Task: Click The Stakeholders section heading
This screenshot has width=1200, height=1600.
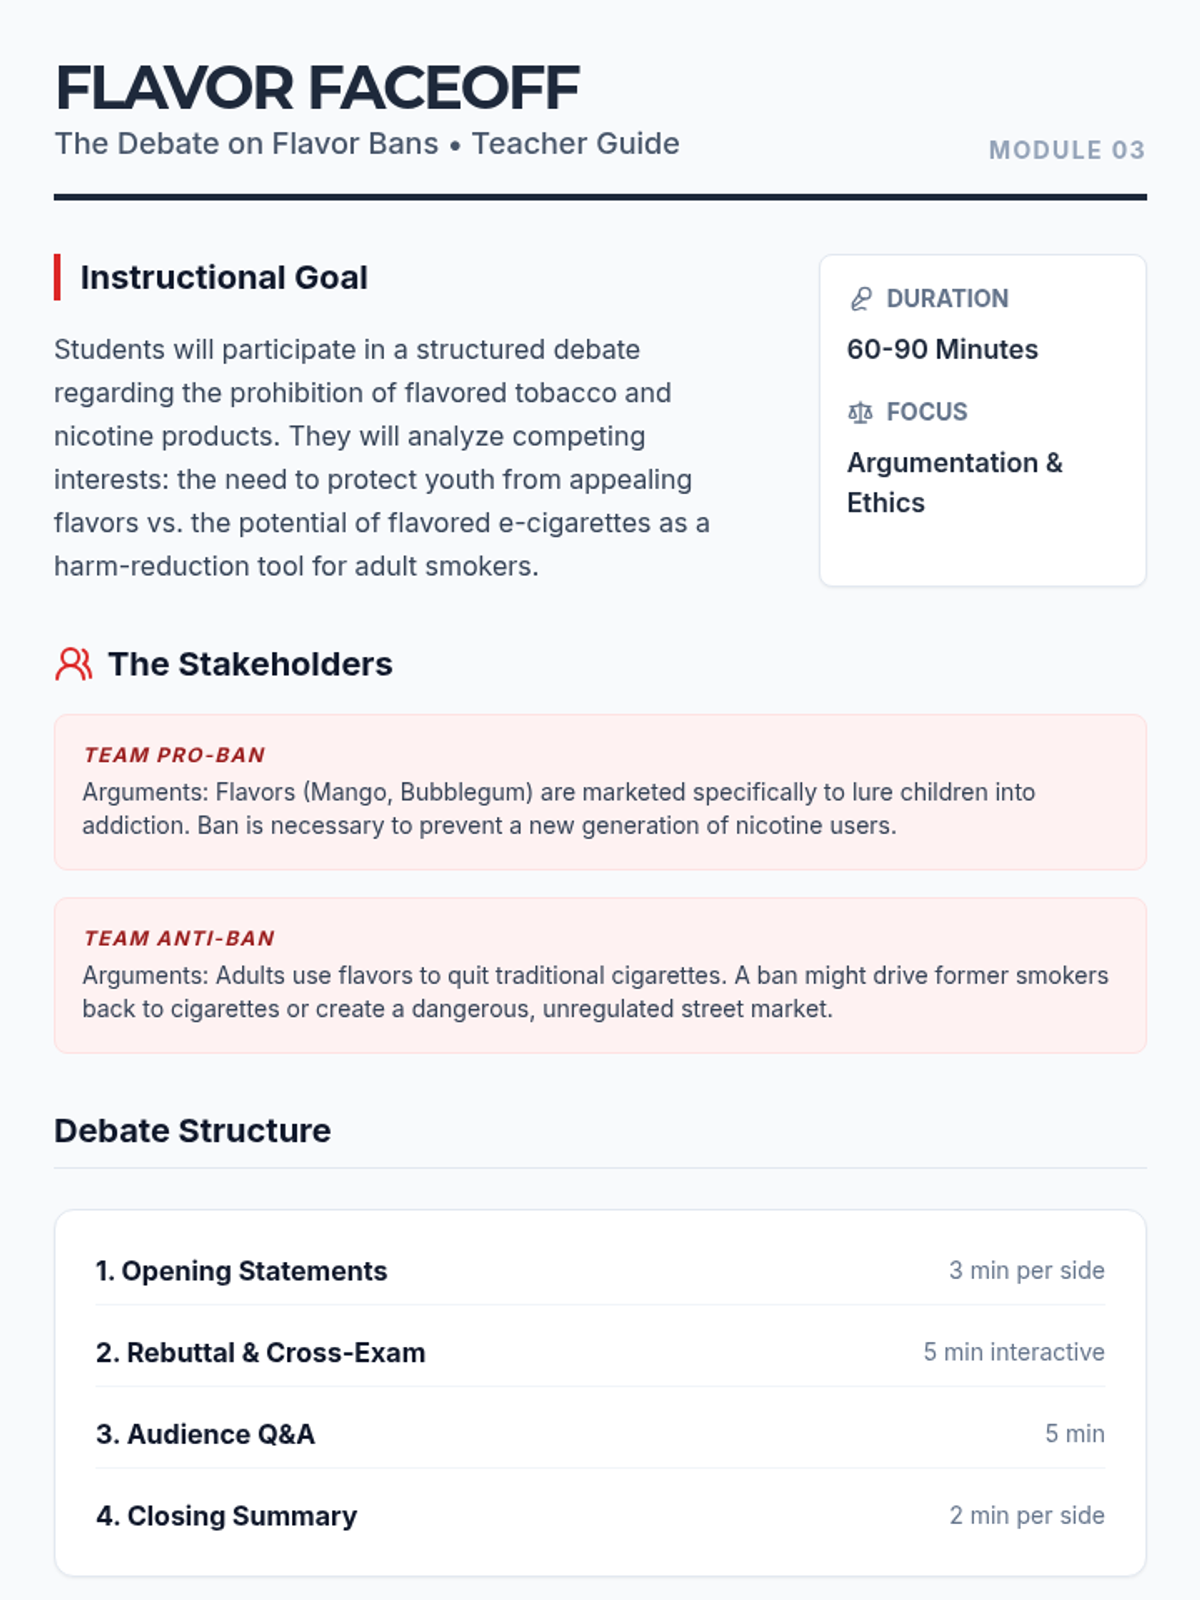Action: coord(250,664)
